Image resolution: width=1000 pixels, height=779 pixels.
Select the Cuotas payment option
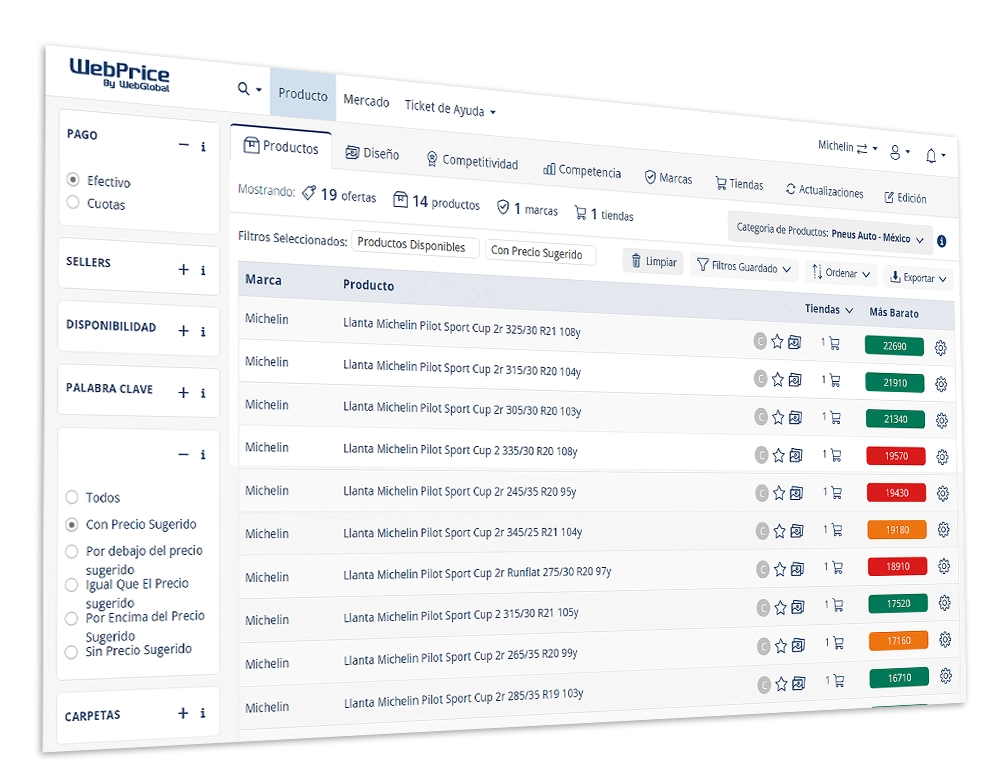(73, 202)
